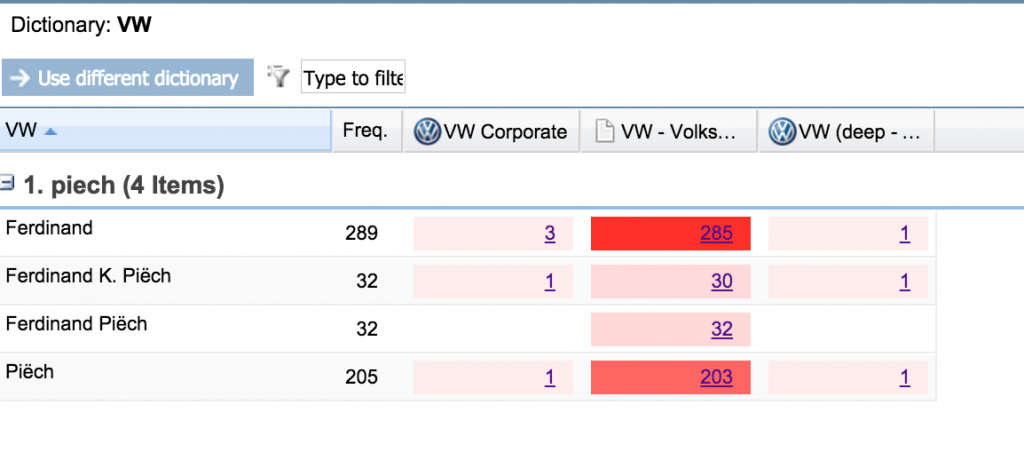Sort by the VW column header
1024x476 pixels.
point(166,131)
